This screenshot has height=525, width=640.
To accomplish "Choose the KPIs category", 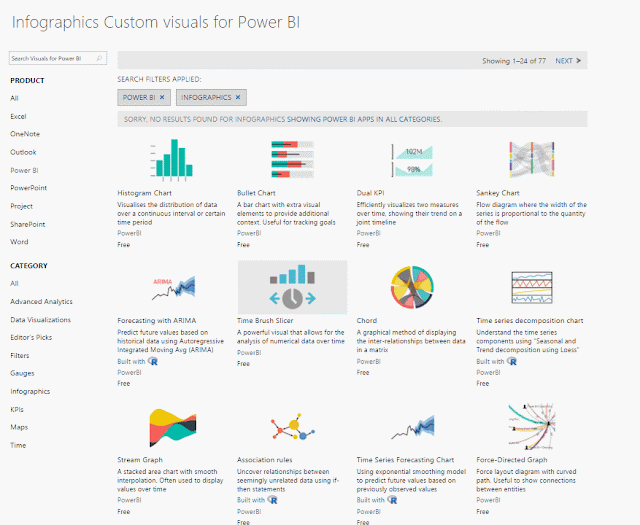I will pos(17,409).
